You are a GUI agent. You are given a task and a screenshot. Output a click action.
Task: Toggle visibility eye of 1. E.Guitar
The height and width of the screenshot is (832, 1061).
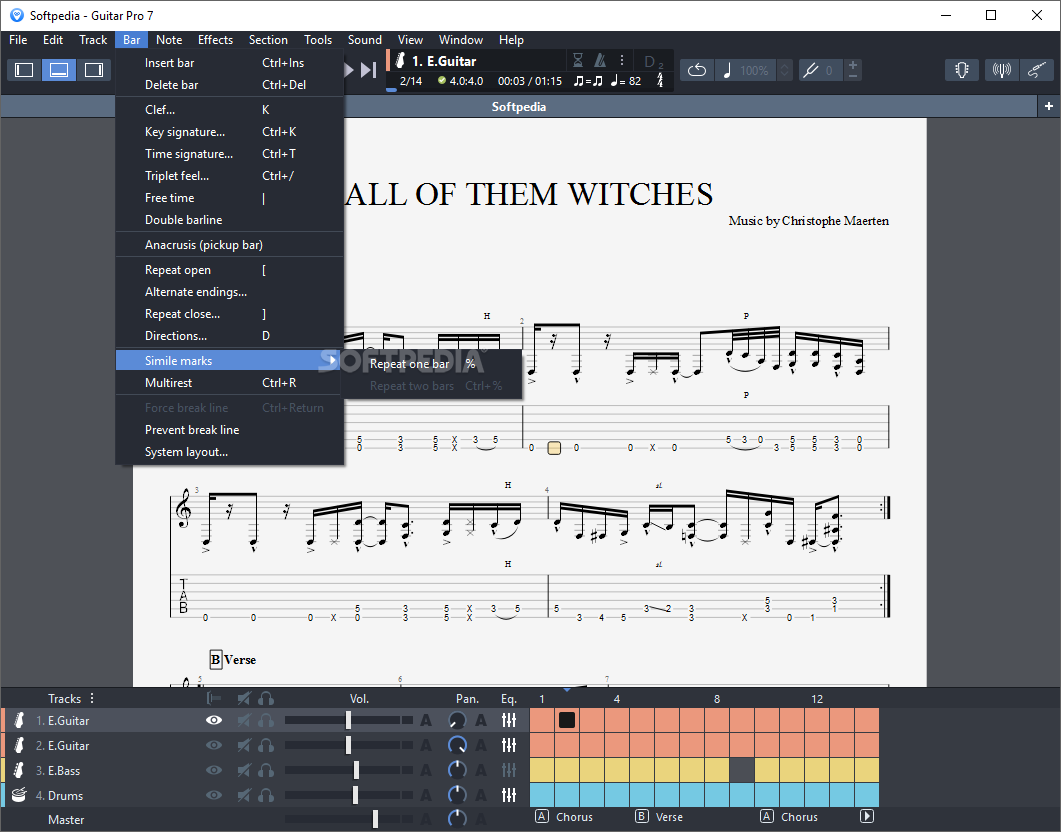[214, 720]
